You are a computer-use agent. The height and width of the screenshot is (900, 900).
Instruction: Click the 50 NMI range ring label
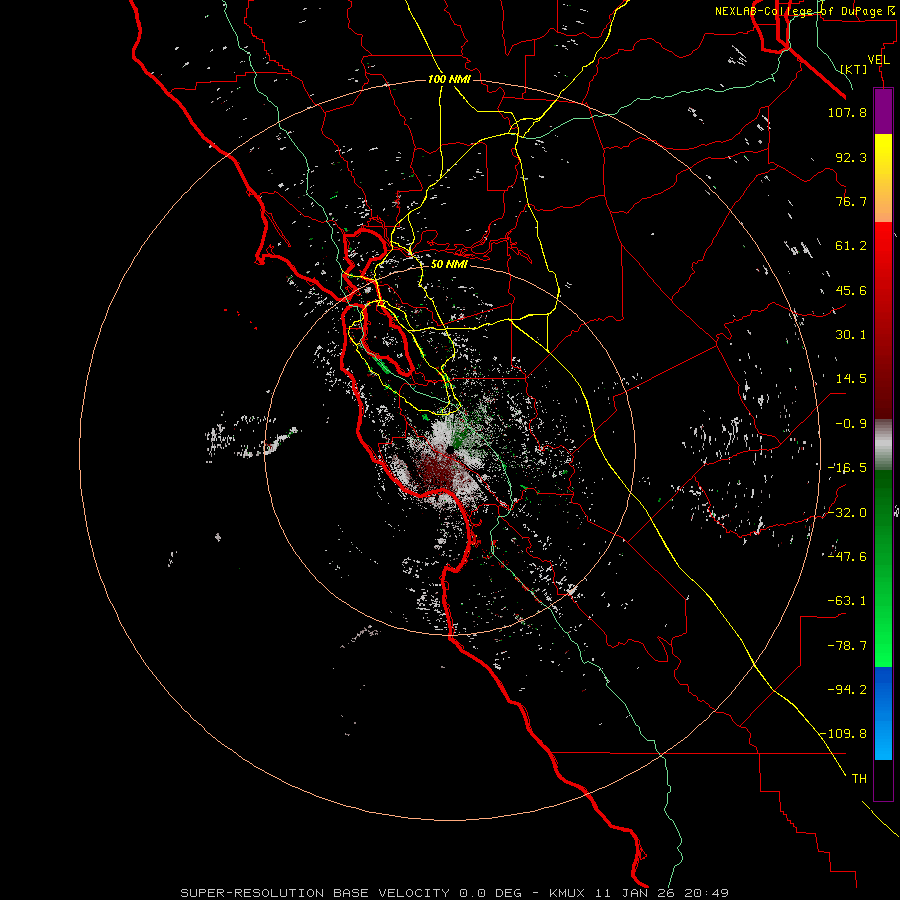449,264
